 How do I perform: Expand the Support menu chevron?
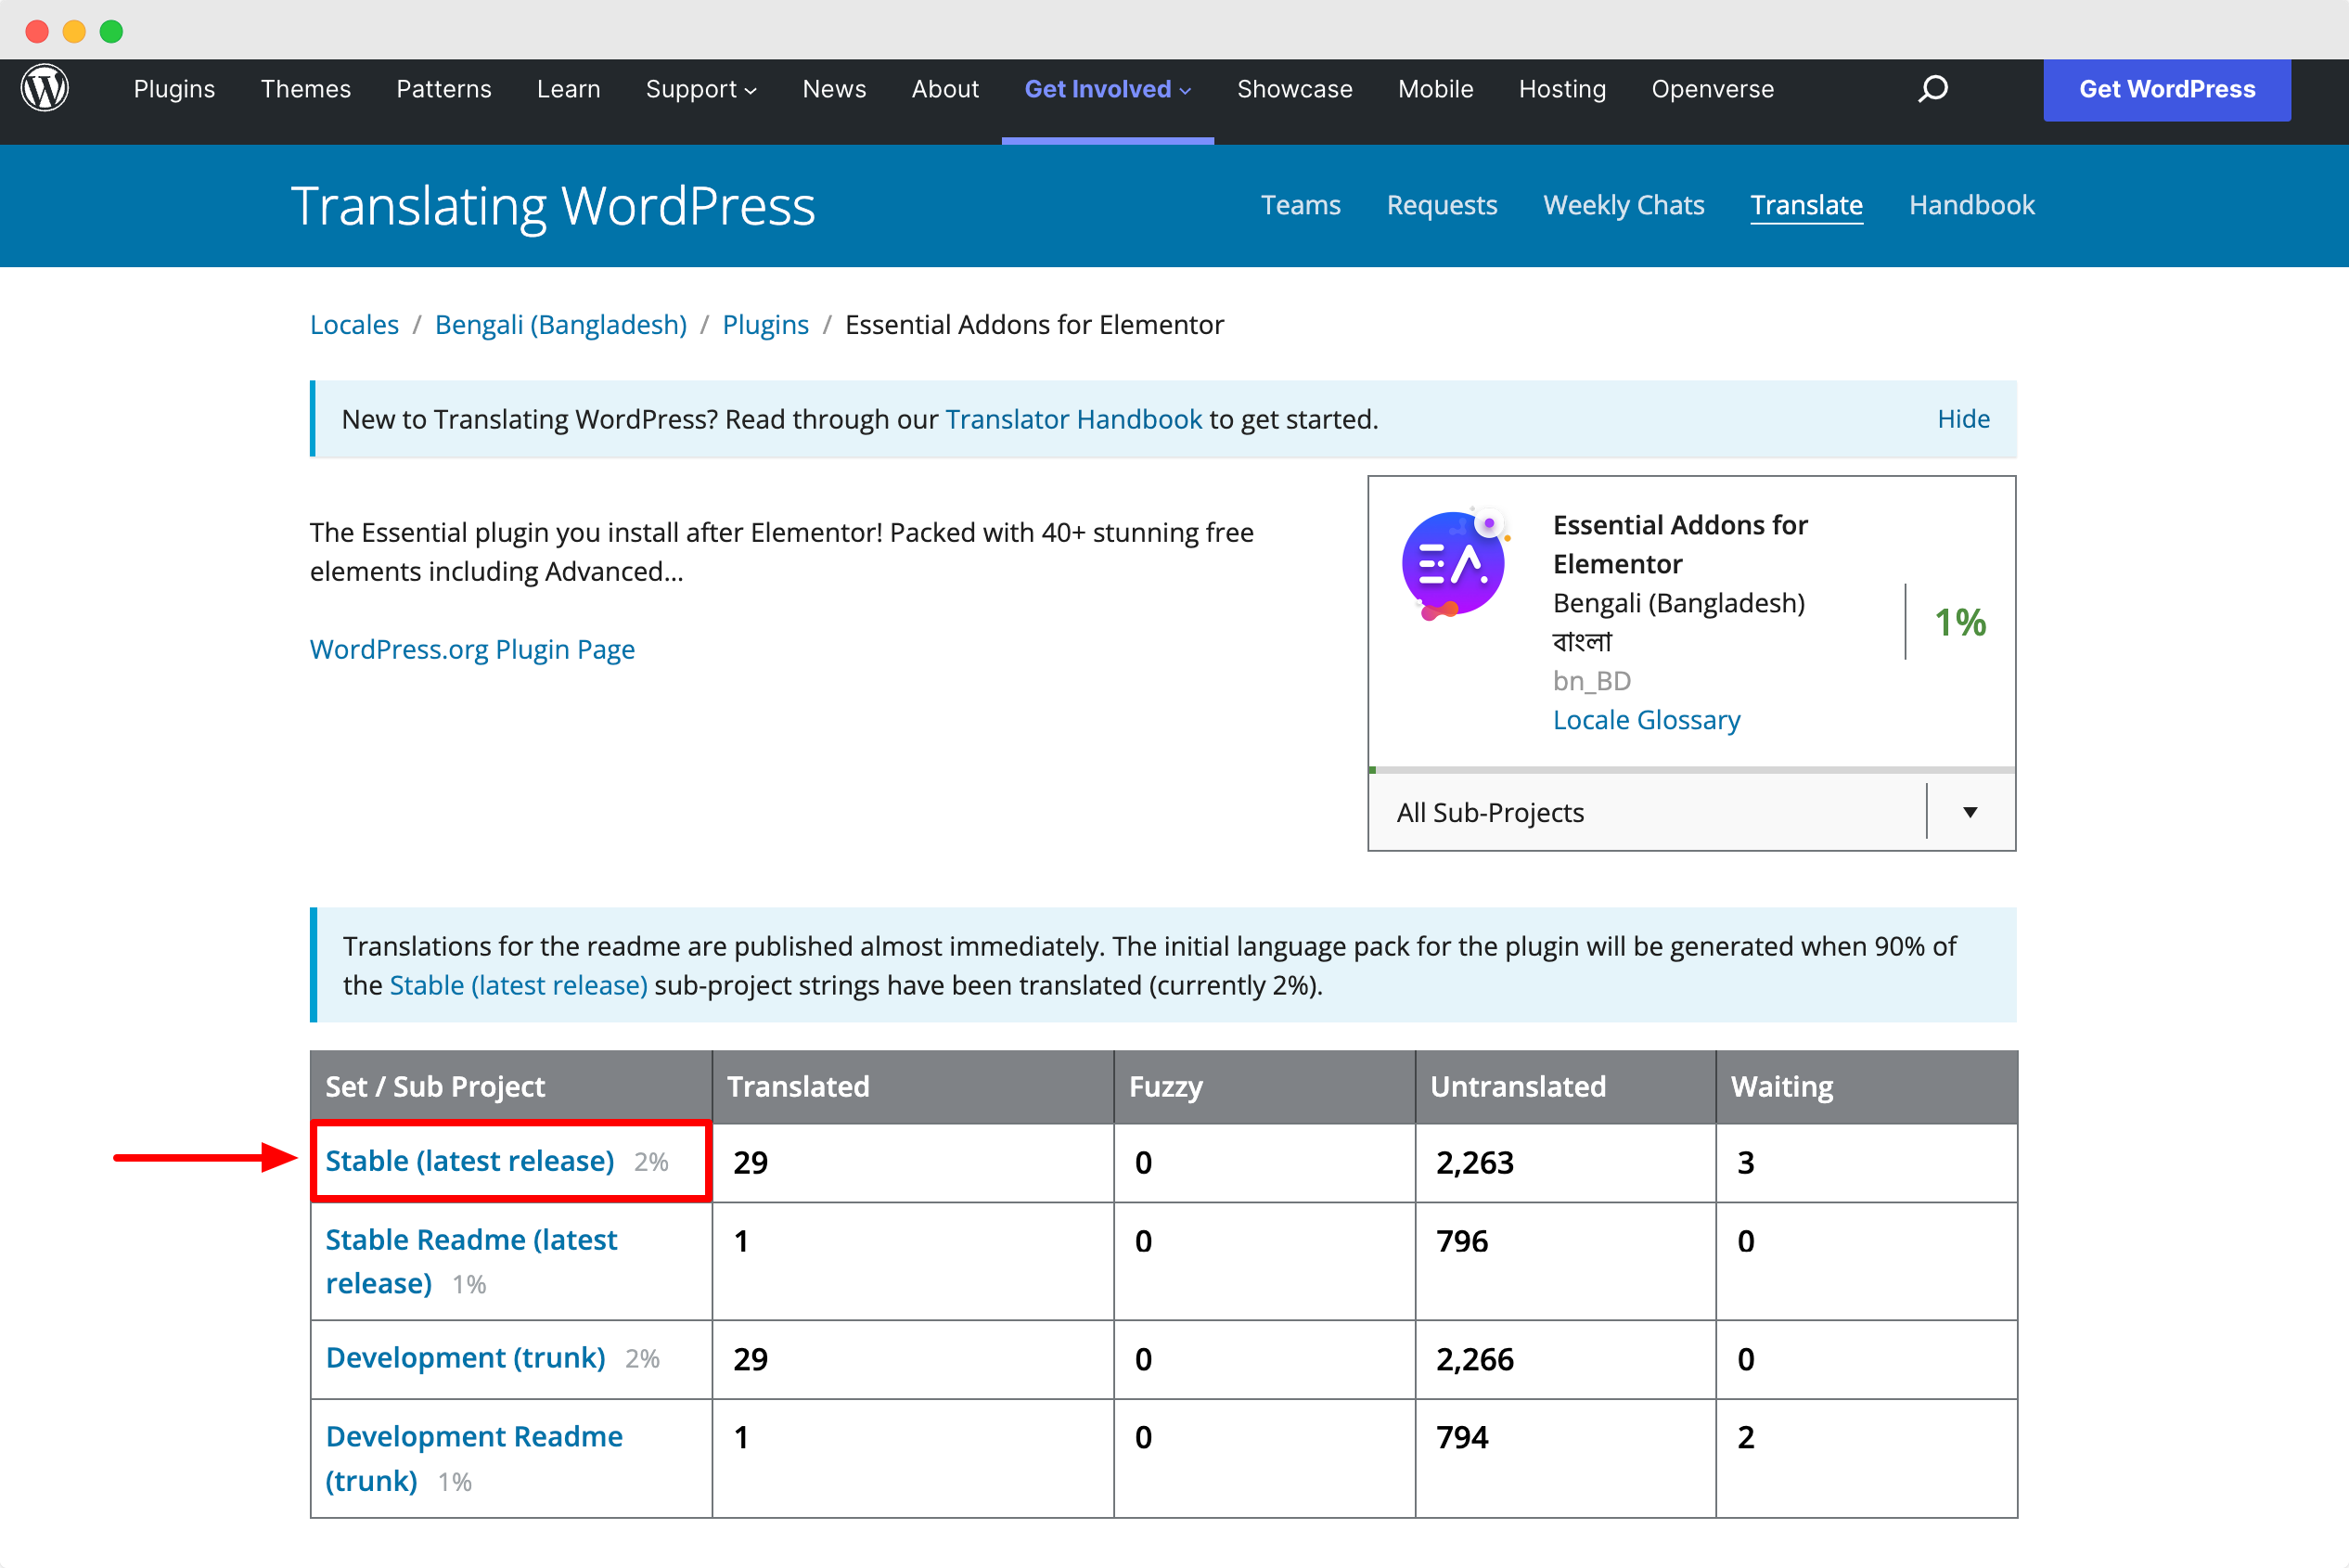pyautogui.click(x=750, y=91)
